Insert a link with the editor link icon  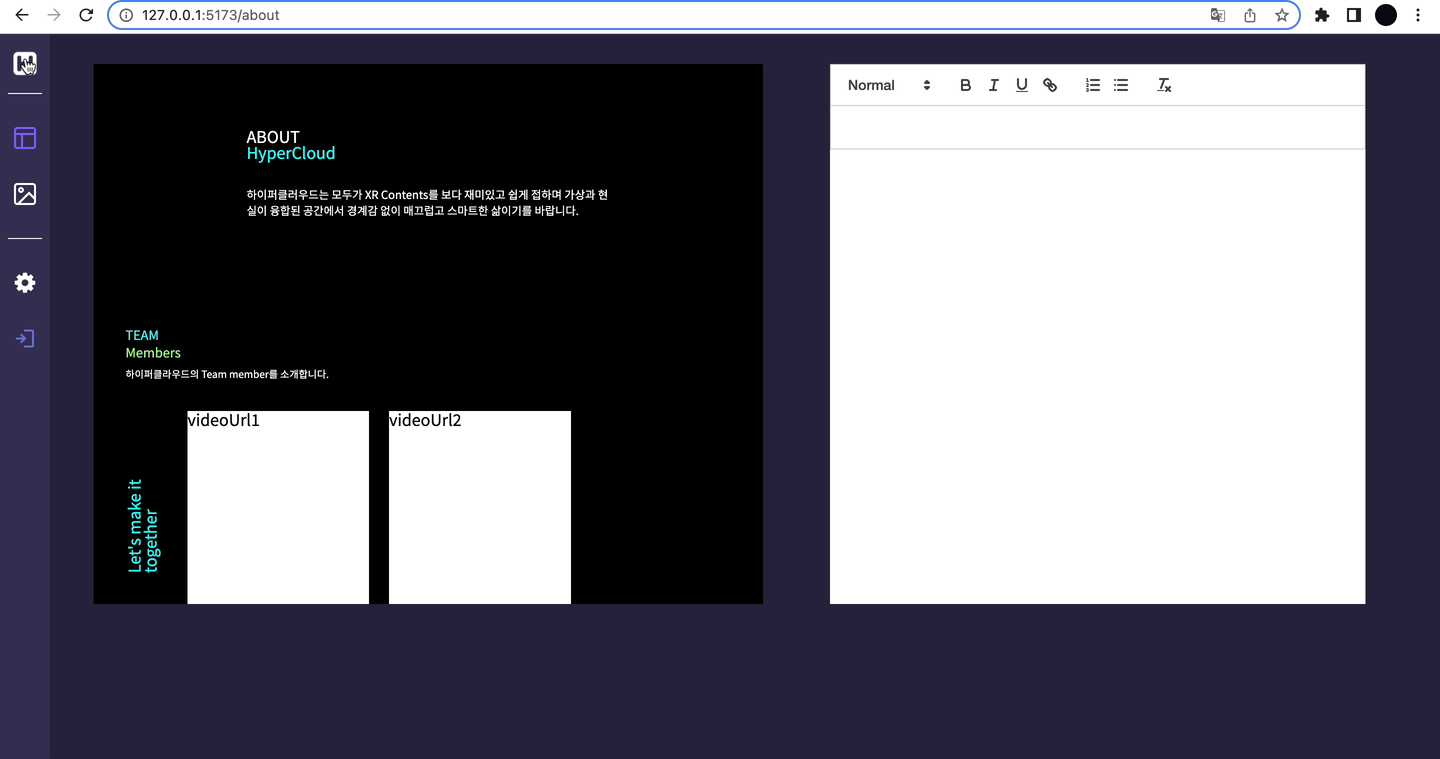1050,85
